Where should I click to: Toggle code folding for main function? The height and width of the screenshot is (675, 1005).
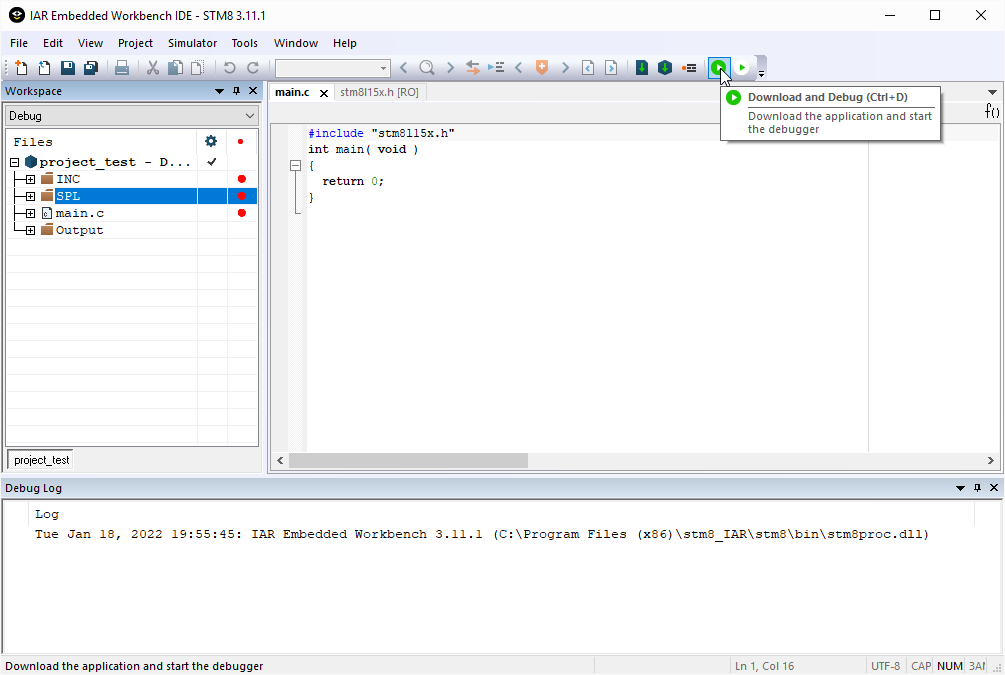pyautogui.click(x=295, y=165)
